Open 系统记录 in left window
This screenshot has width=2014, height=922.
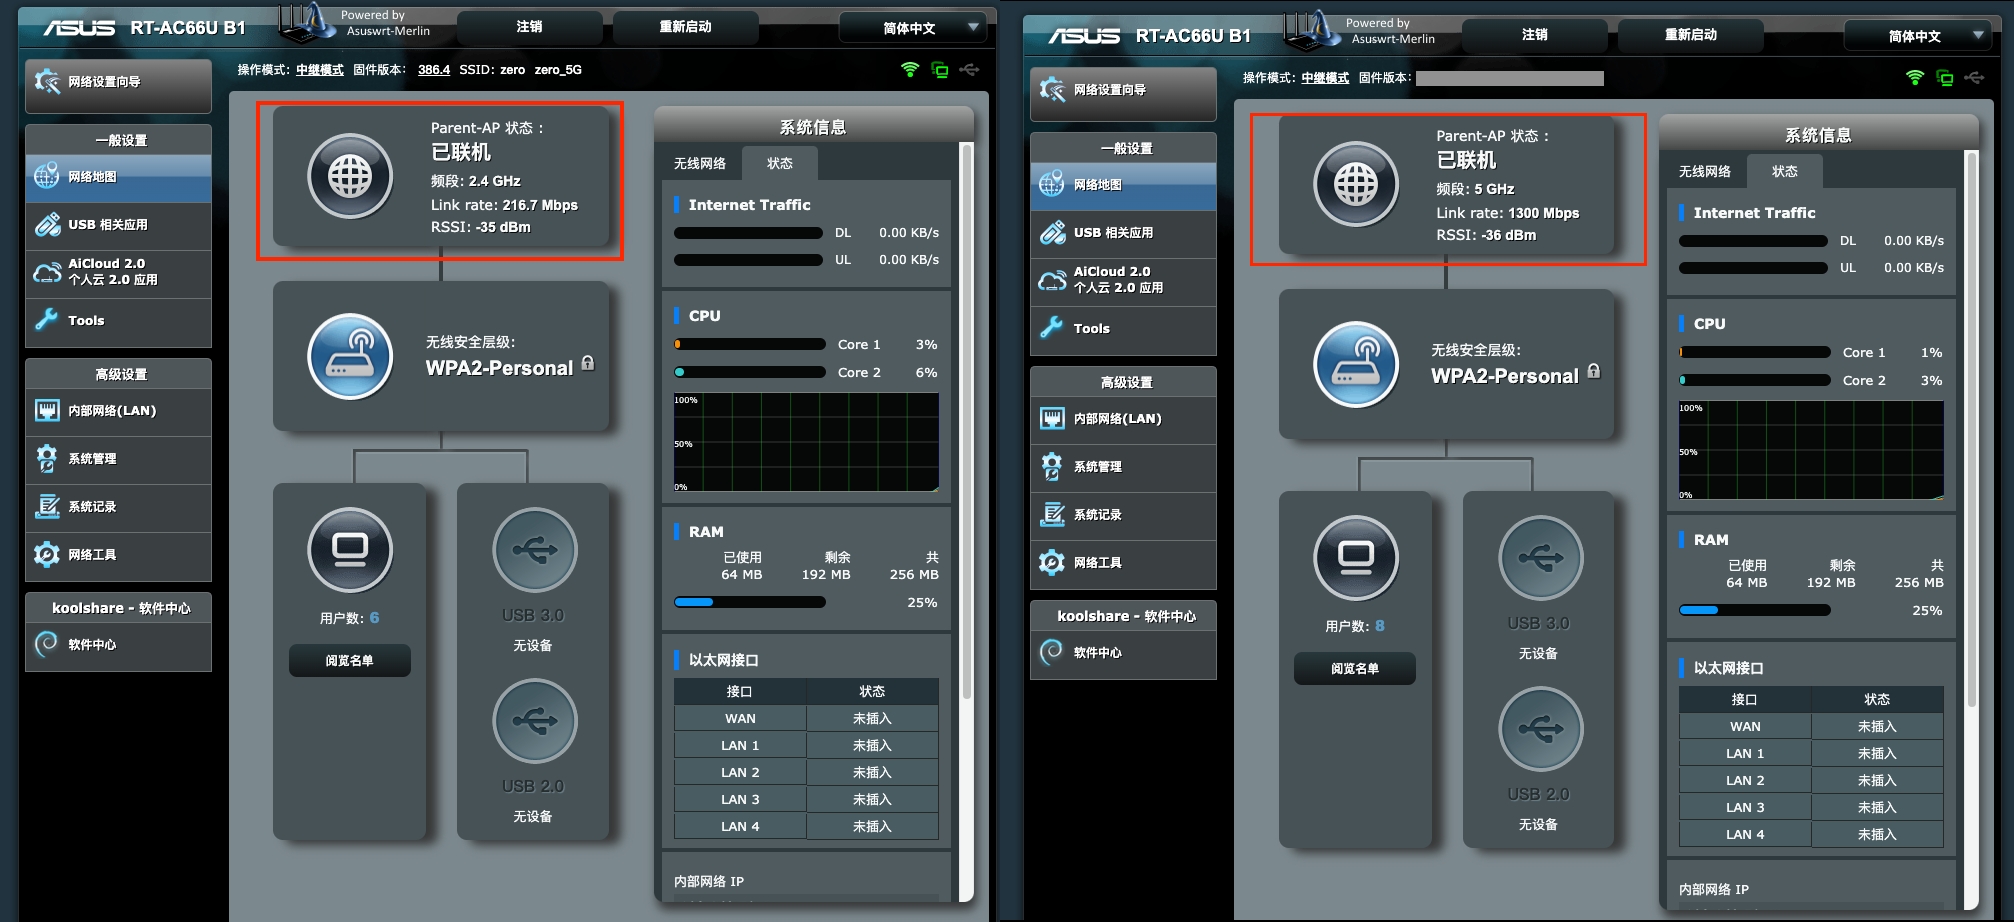[118, 507]
